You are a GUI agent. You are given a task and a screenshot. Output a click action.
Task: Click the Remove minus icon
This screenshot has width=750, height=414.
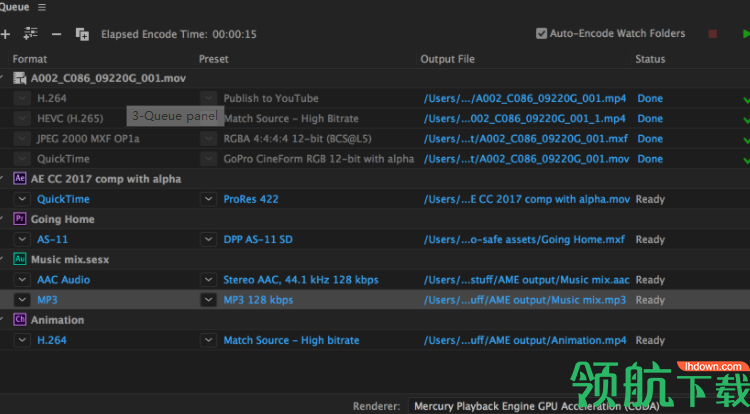(x=56, y=34)
